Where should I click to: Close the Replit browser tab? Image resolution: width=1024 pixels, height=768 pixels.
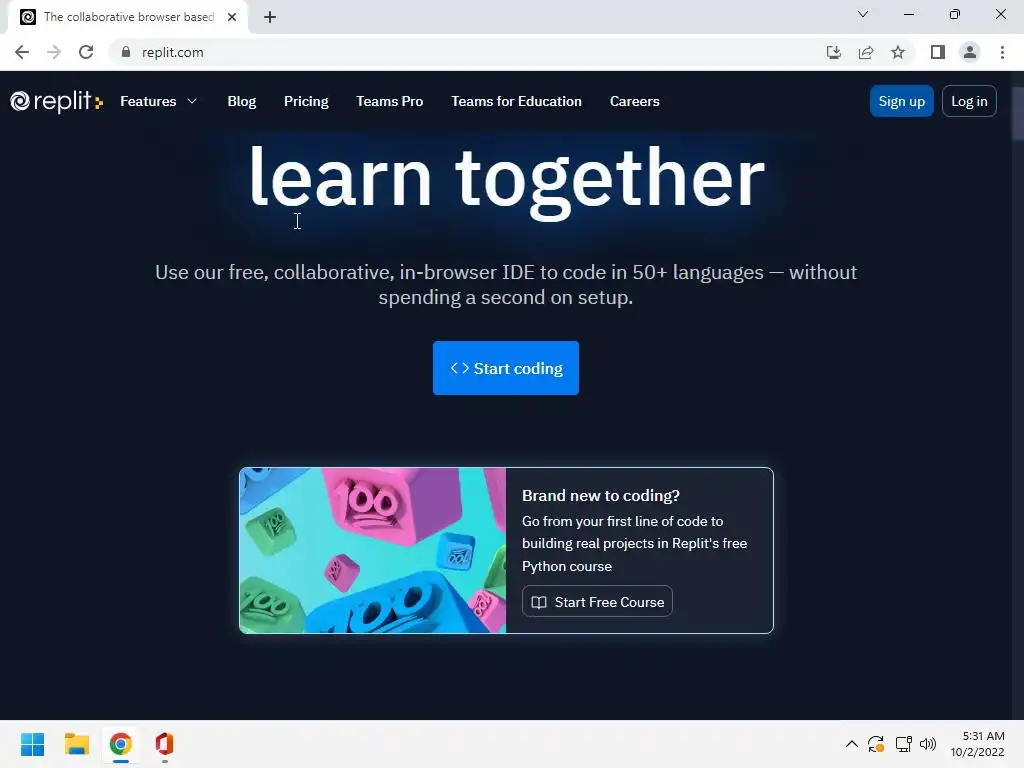232,17
